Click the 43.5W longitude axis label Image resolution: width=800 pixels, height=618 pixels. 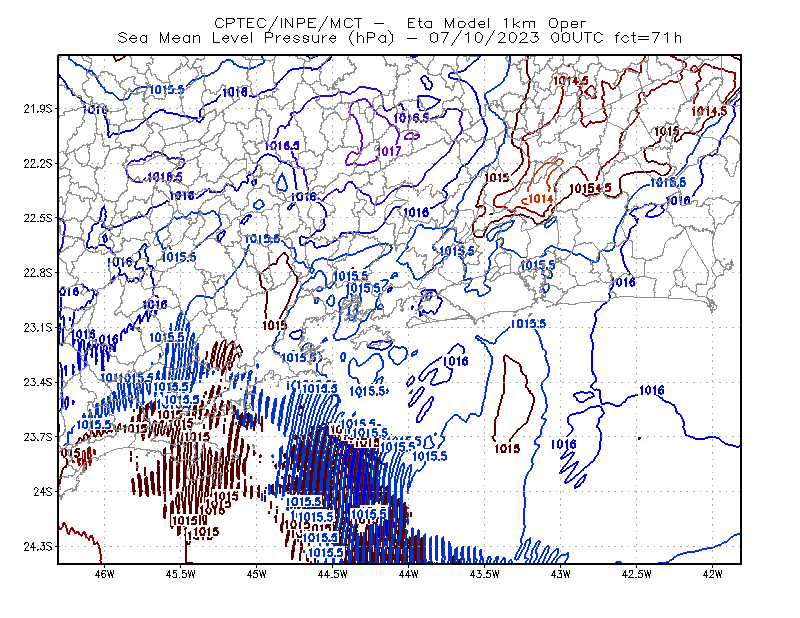(484, 575)
